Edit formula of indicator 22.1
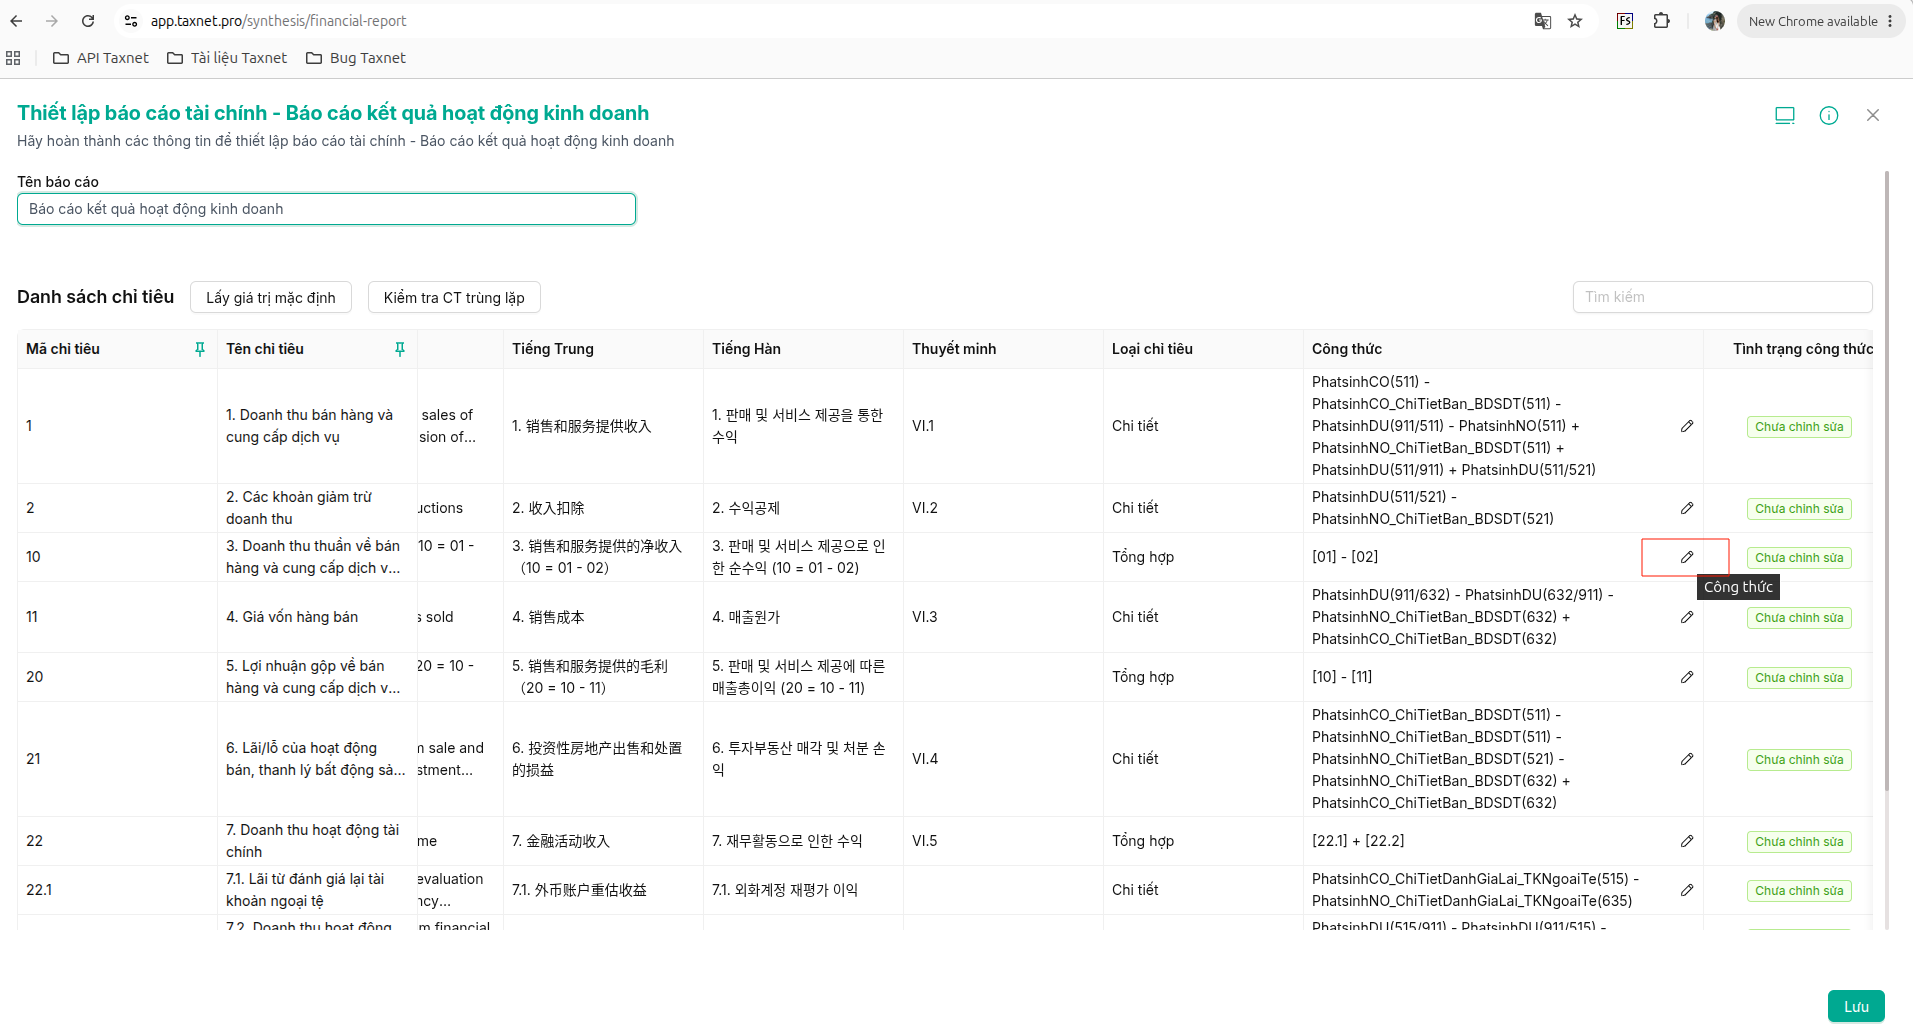Screen dimensions: 1913x1036 [1686, 890]
